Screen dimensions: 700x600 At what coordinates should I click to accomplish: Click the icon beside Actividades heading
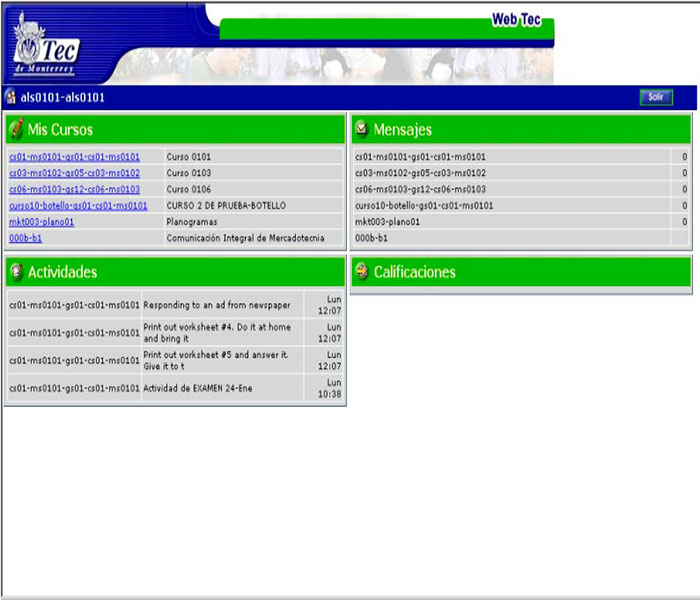17,271
